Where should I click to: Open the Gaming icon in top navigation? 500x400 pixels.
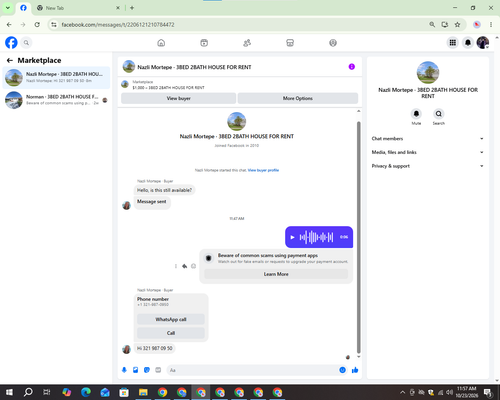pyautogui.click(x=333, y=43)
